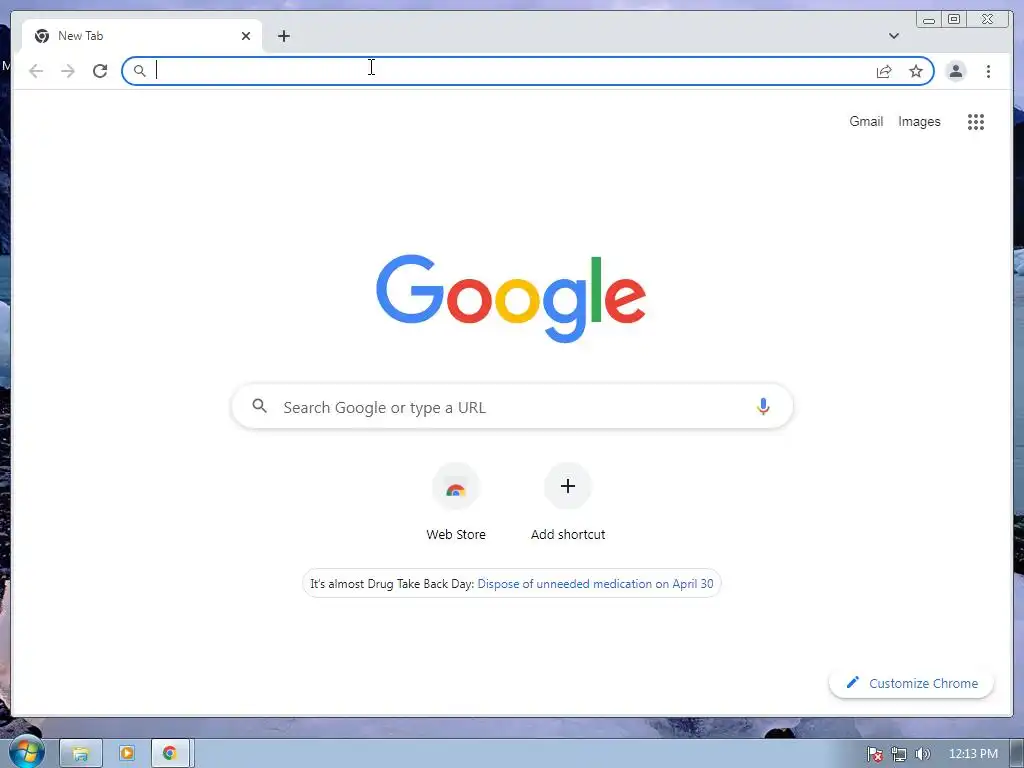
Task: Click the Add shortcut plus icon
Action: coord(568,486)
